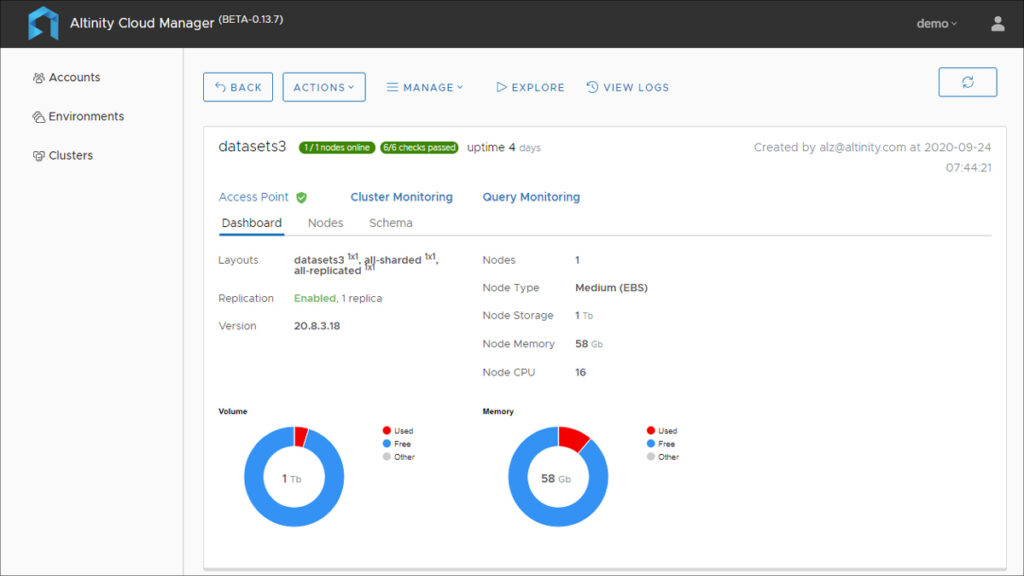
Task: Click the Medium (EBS) node type value
Action: 611,288
